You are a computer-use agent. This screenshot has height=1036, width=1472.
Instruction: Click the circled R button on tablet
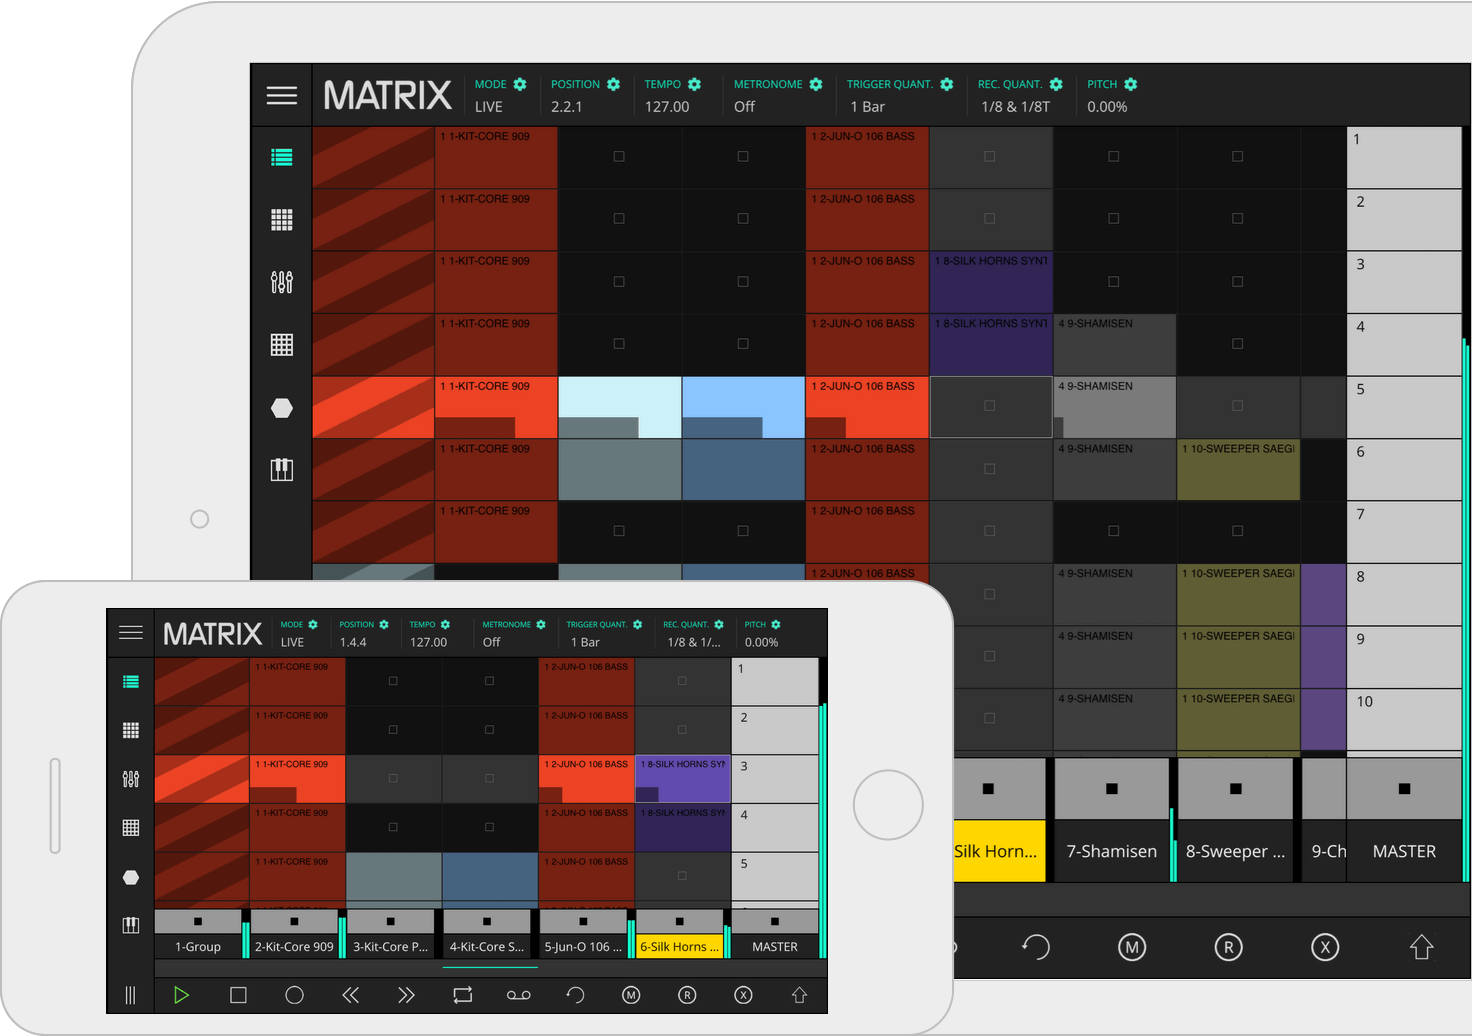[1228, 947]
